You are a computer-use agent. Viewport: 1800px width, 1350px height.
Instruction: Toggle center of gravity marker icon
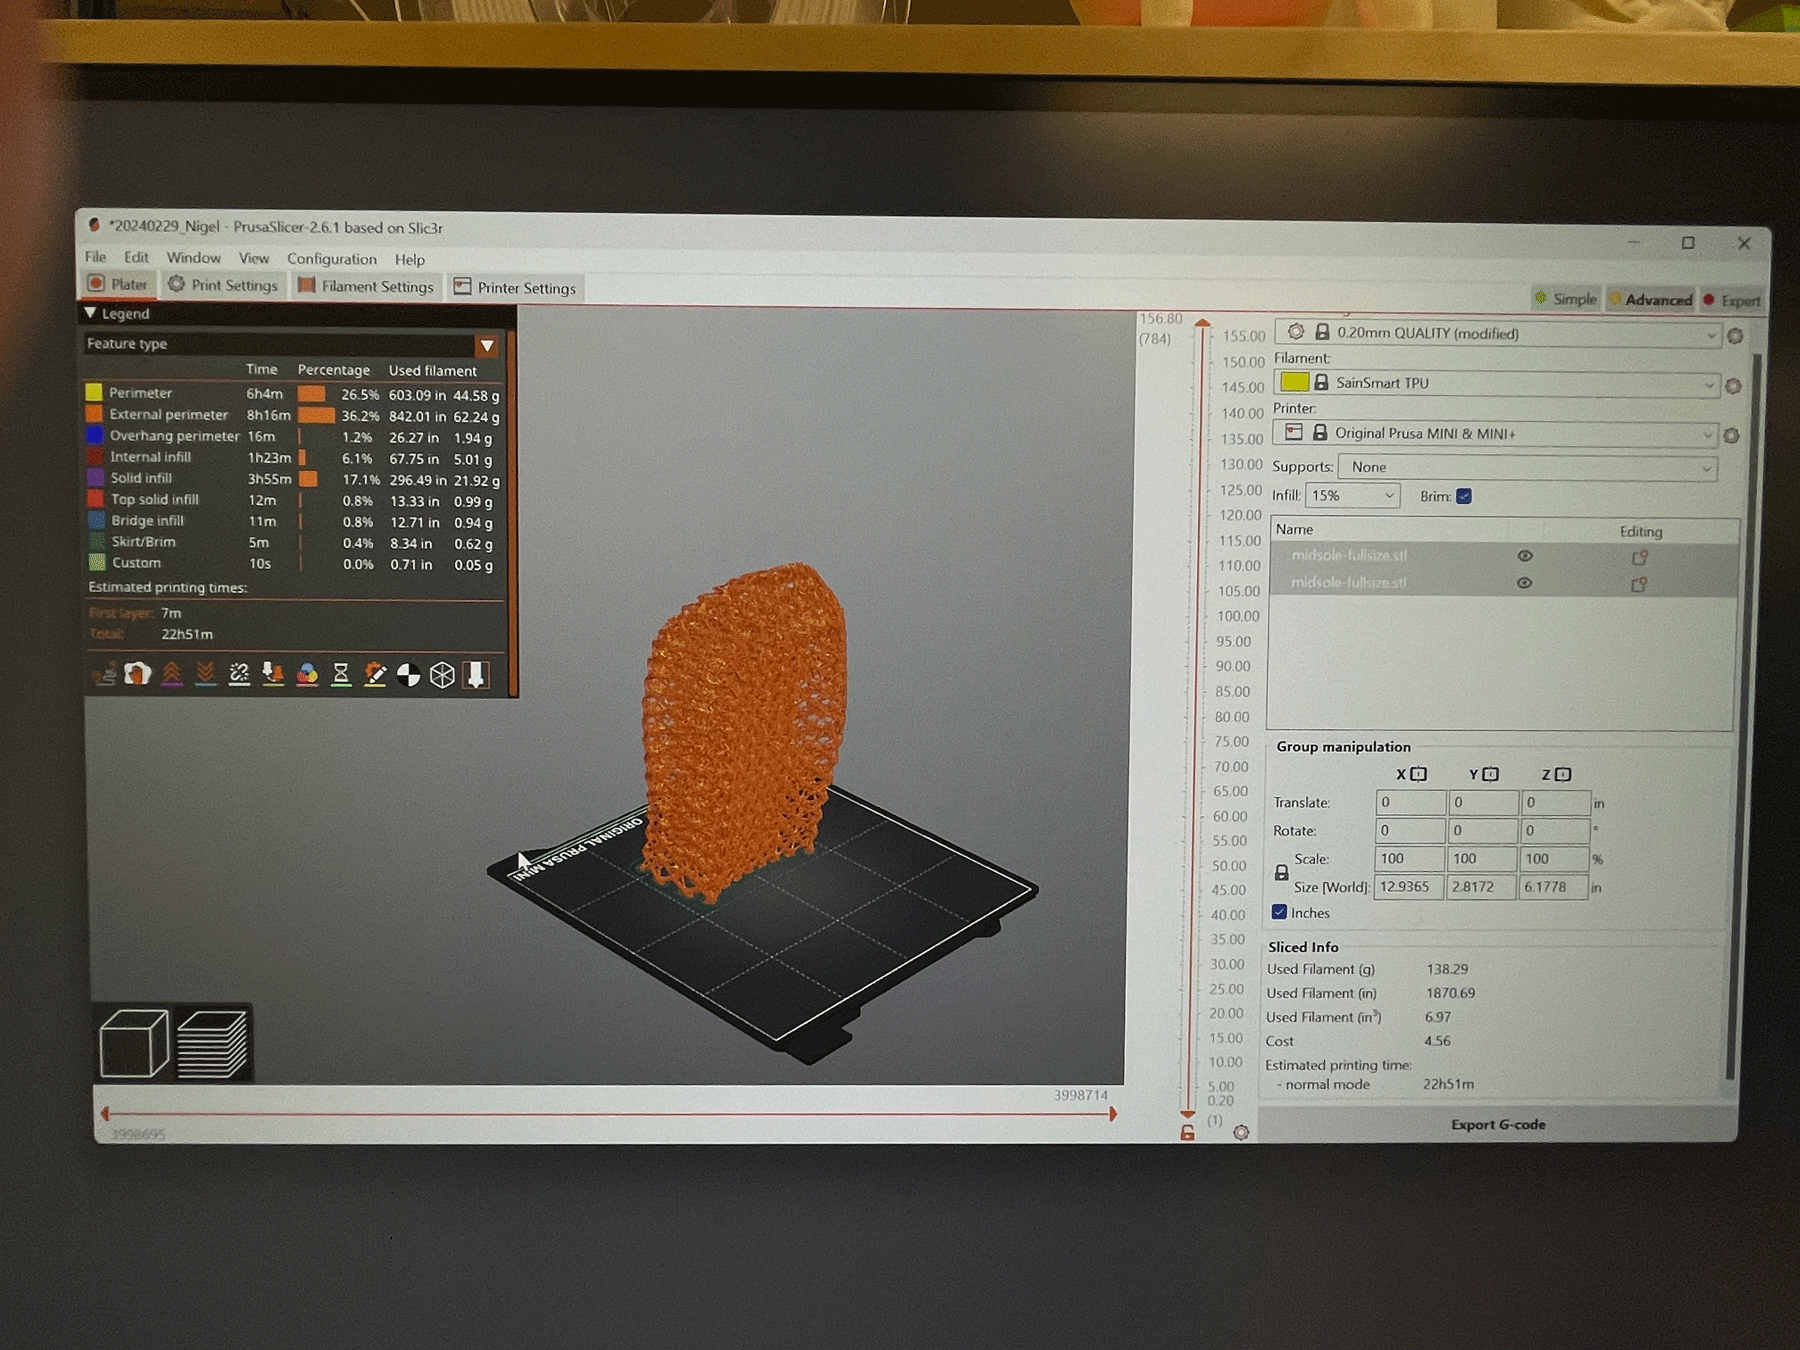(x=408, y=675)
